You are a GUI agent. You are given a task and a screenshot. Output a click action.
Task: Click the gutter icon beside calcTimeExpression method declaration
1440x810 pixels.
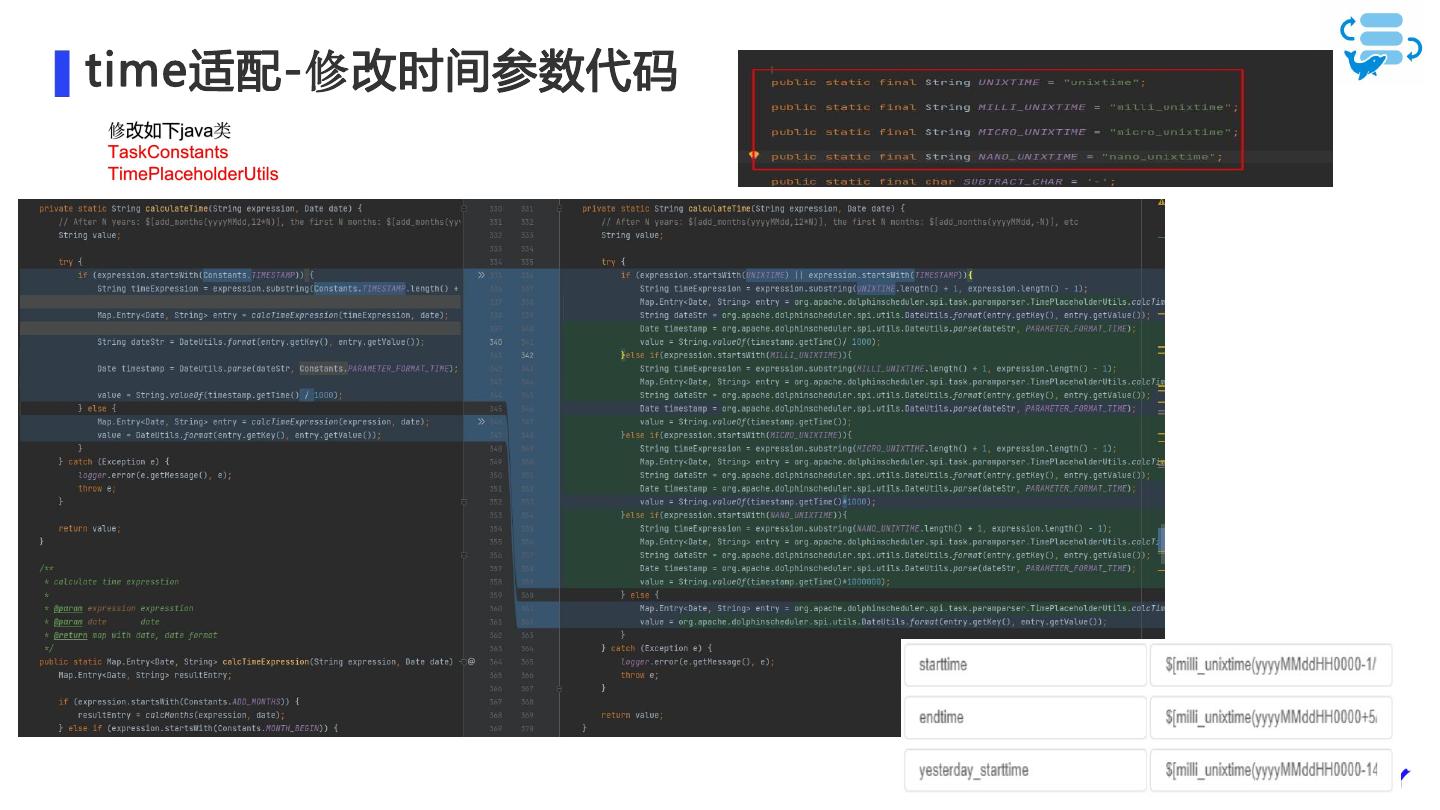(x=471, y=662)
